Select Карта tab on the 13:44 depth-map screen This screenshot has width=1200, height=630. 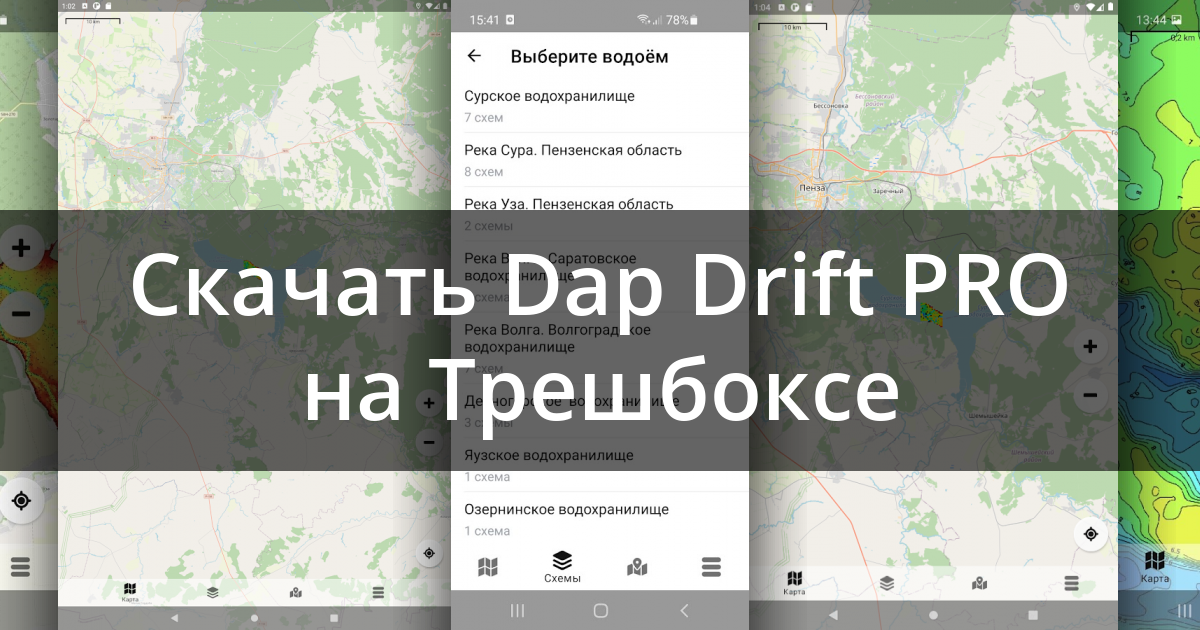1155,567
